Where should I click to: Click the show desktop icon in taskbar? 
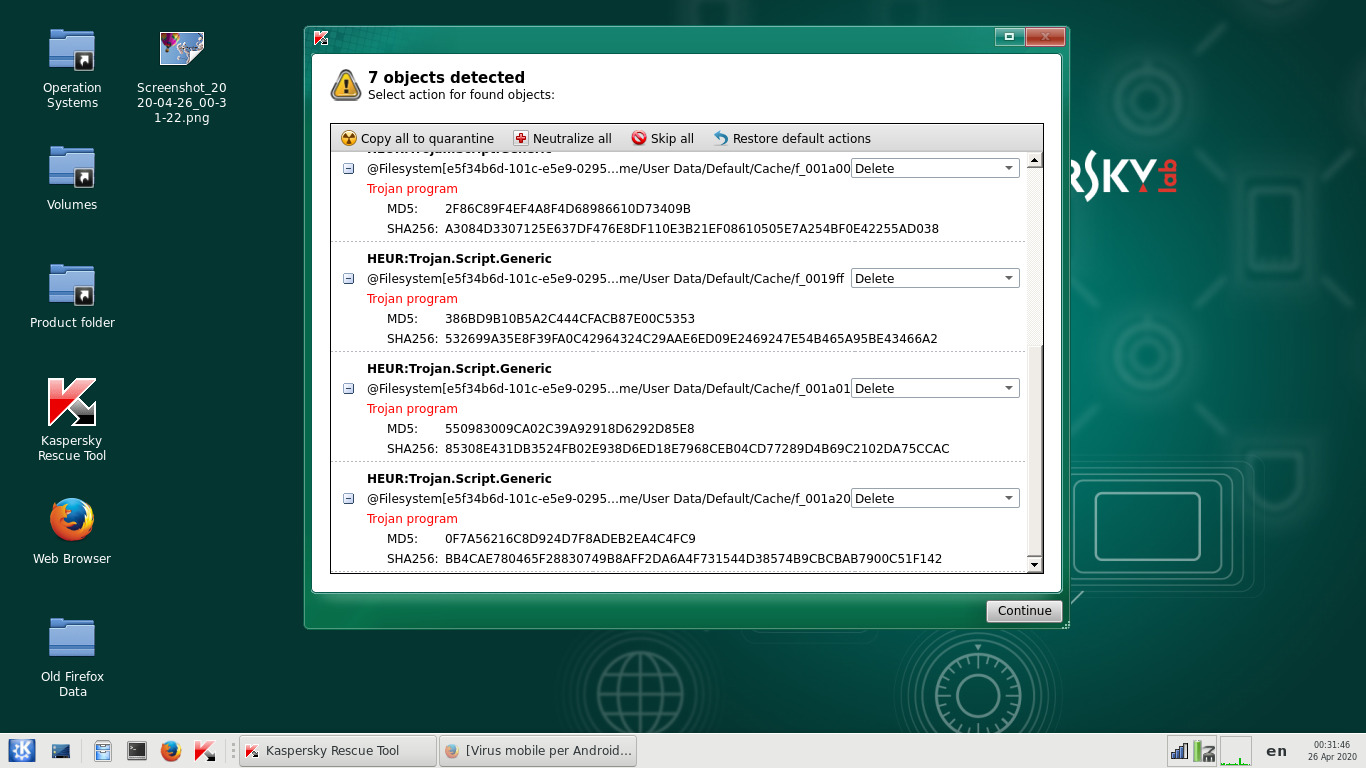point(61,751)
